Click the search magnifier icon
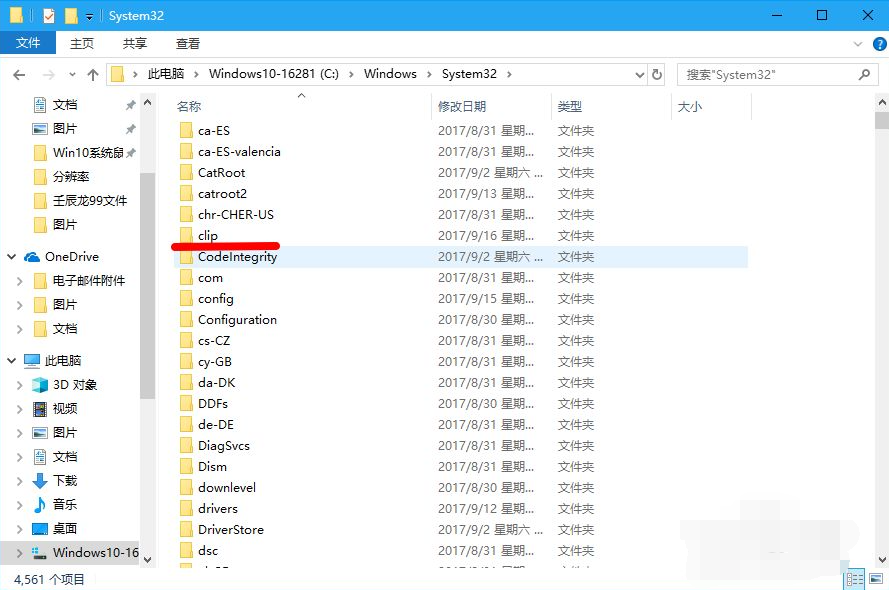889x590 pixels. click(x=864, y=74)
